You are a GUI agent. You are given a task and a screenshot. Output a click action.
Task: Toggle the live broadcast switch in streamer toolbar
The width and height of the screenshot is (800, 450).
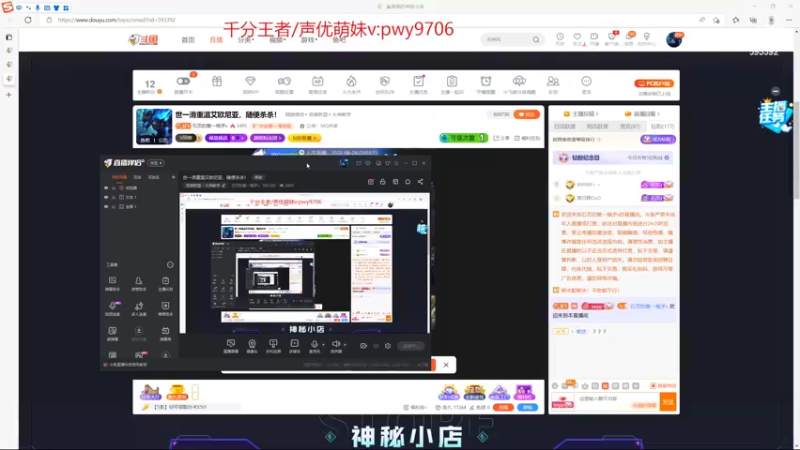click(x=183, y=81)
